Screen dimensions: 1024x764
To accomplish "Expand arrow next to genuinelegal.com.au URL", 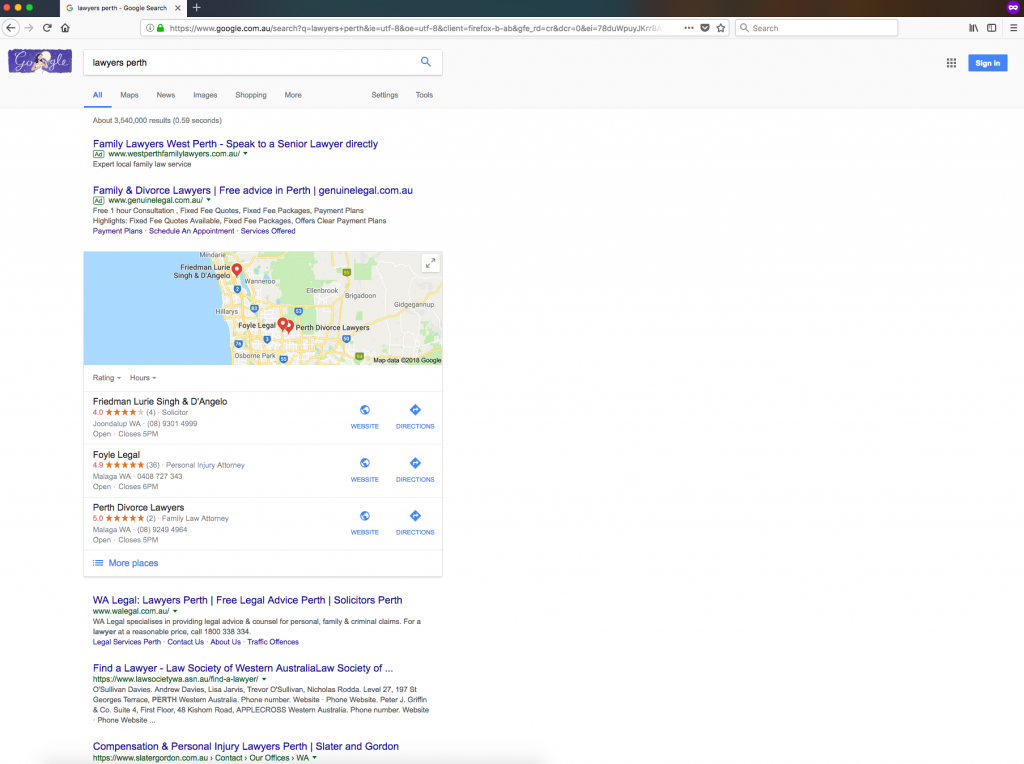I will point(209,200).
